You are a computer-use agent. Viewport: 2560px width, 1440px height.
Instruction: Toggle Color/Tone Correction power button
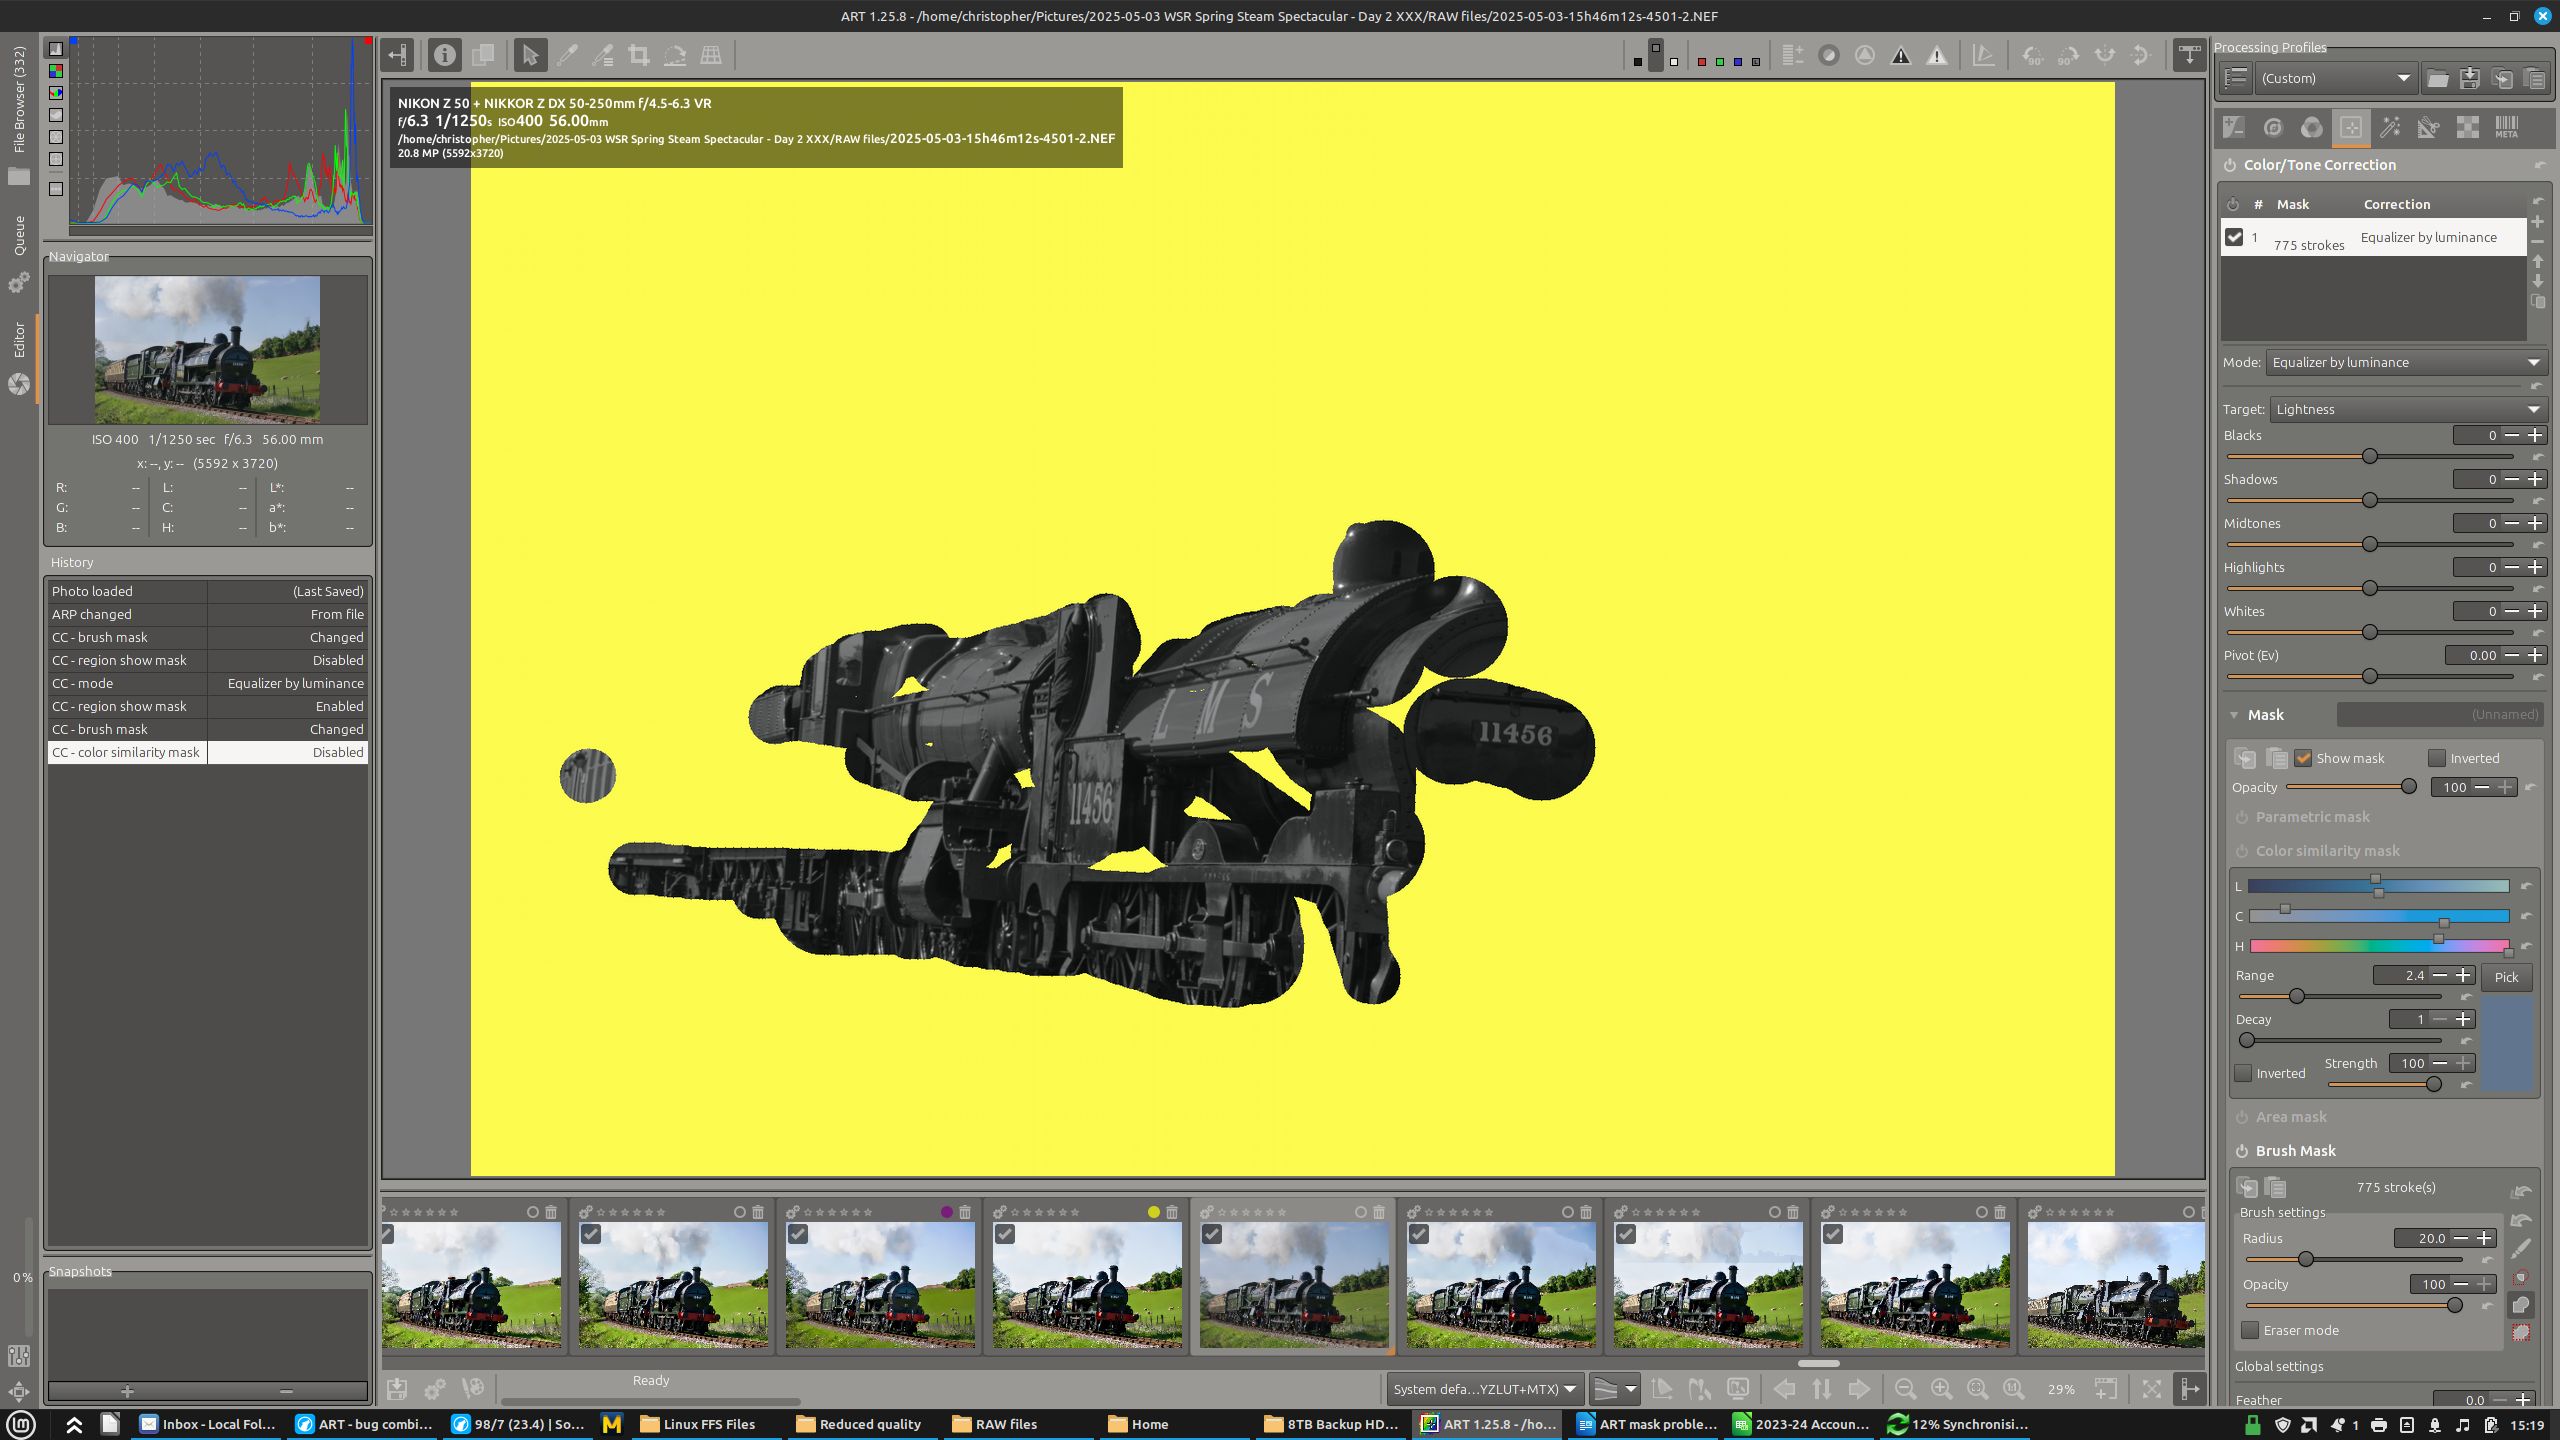point(2229,165)
